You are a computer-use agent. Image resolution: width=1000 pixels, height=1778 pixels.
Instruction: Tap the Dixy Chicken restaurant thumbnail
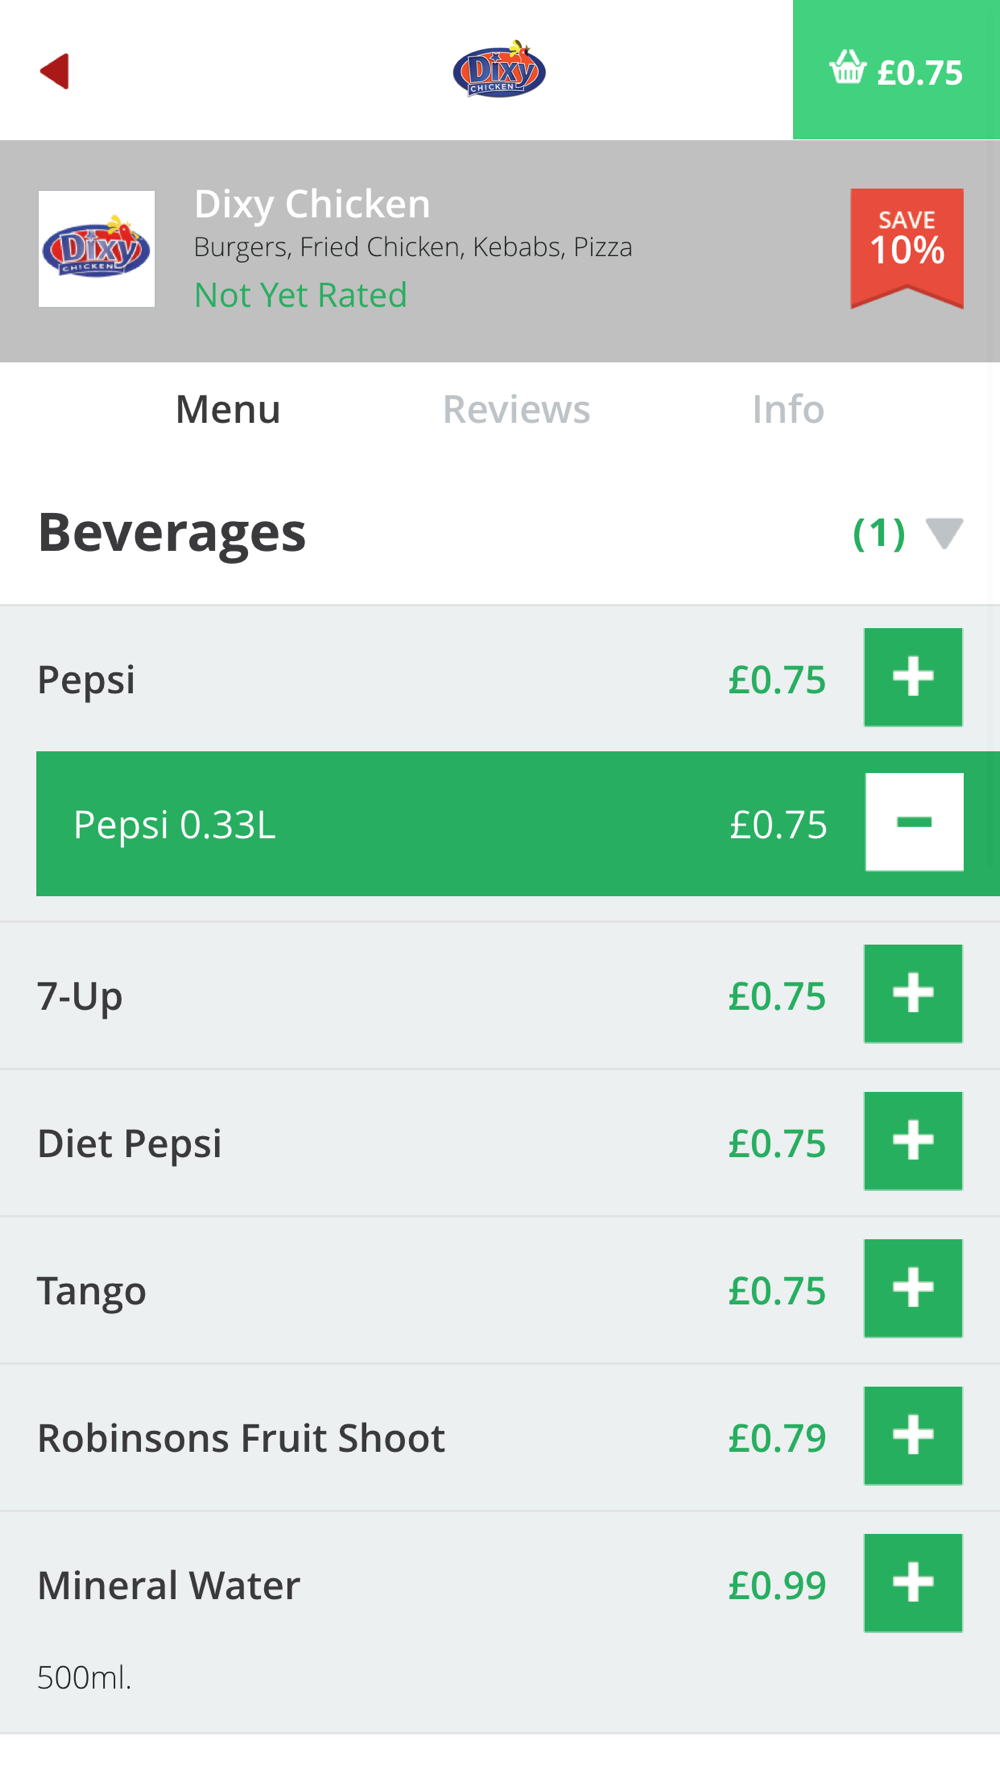point(97,249)
